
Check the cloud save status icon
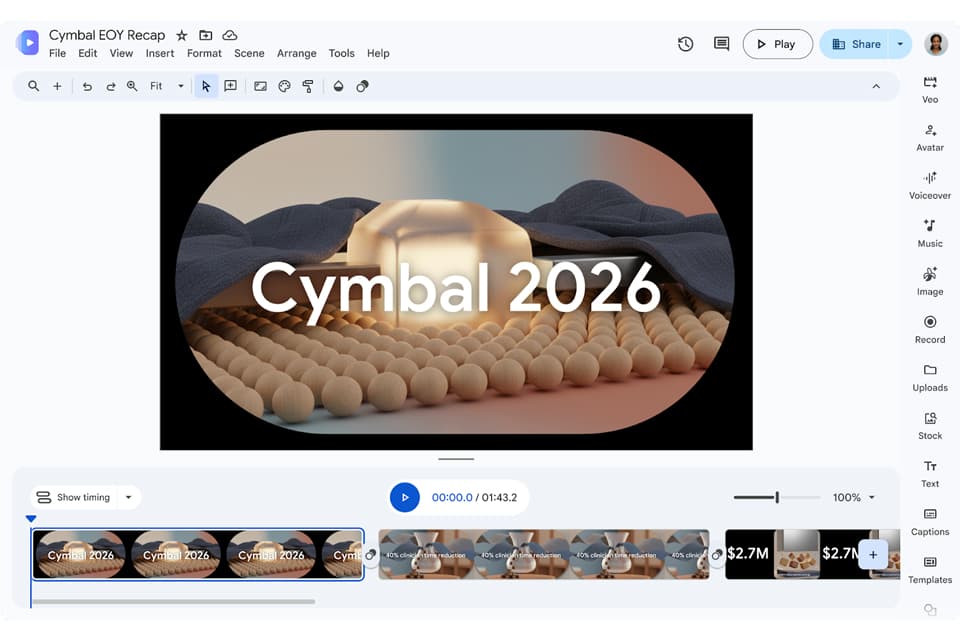click(x=230, y=36)
